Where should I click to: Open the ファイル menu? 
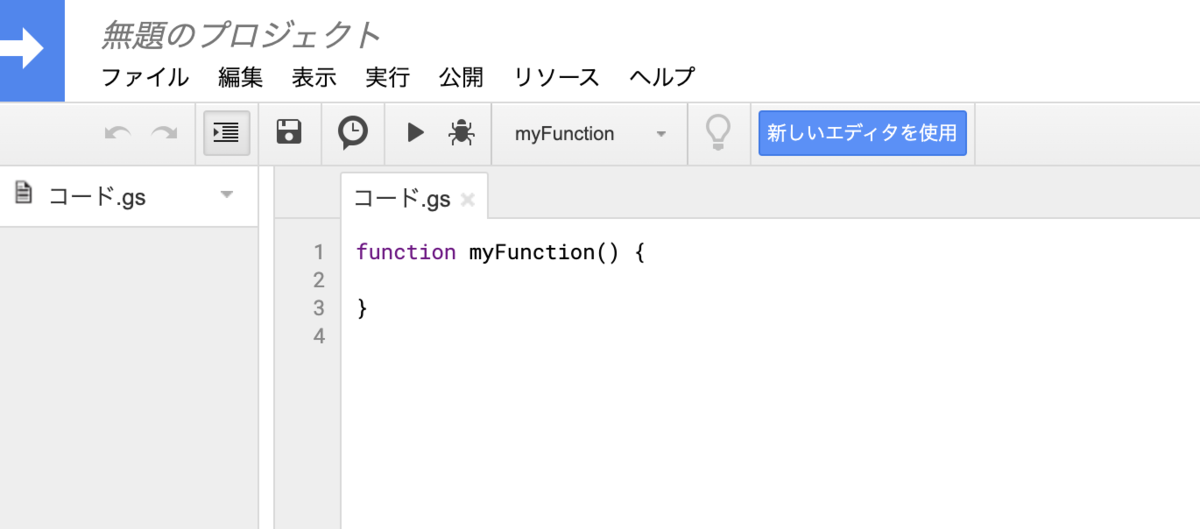tap(145, 77)
